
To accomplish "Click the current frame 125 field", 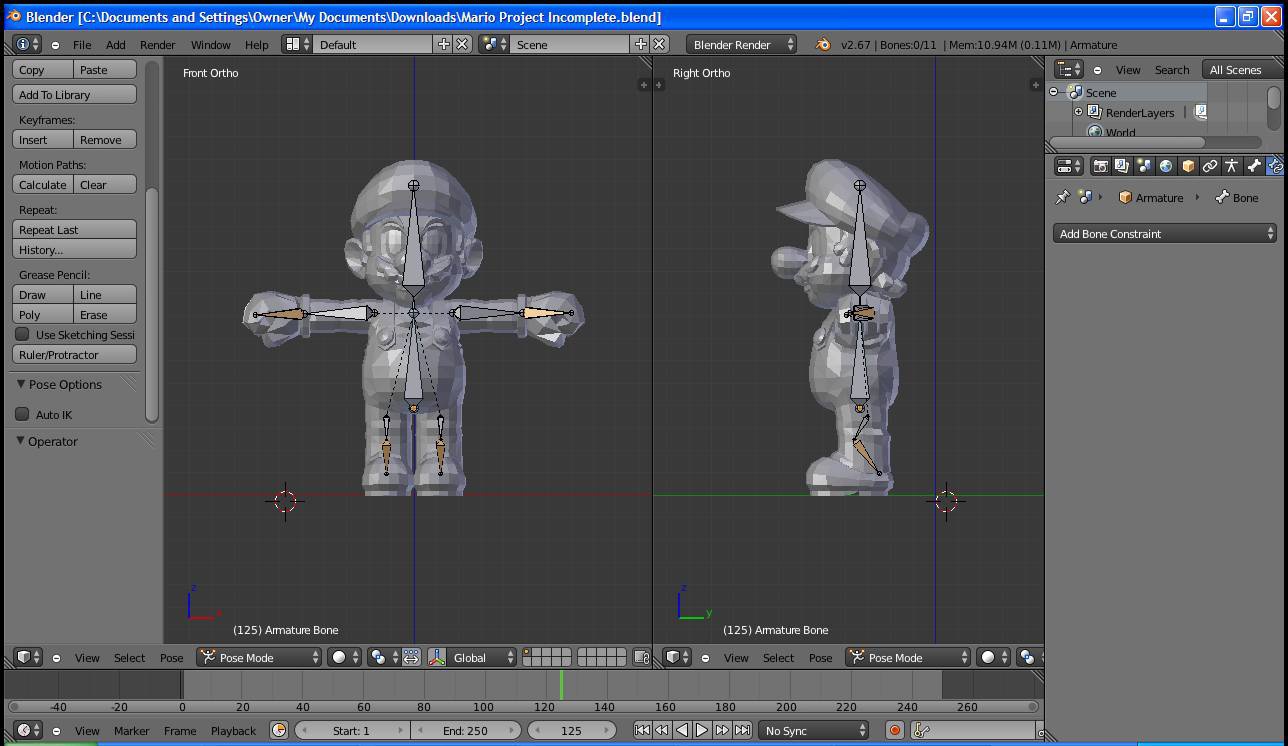I will pyautogui.click(x=571, y=730).
